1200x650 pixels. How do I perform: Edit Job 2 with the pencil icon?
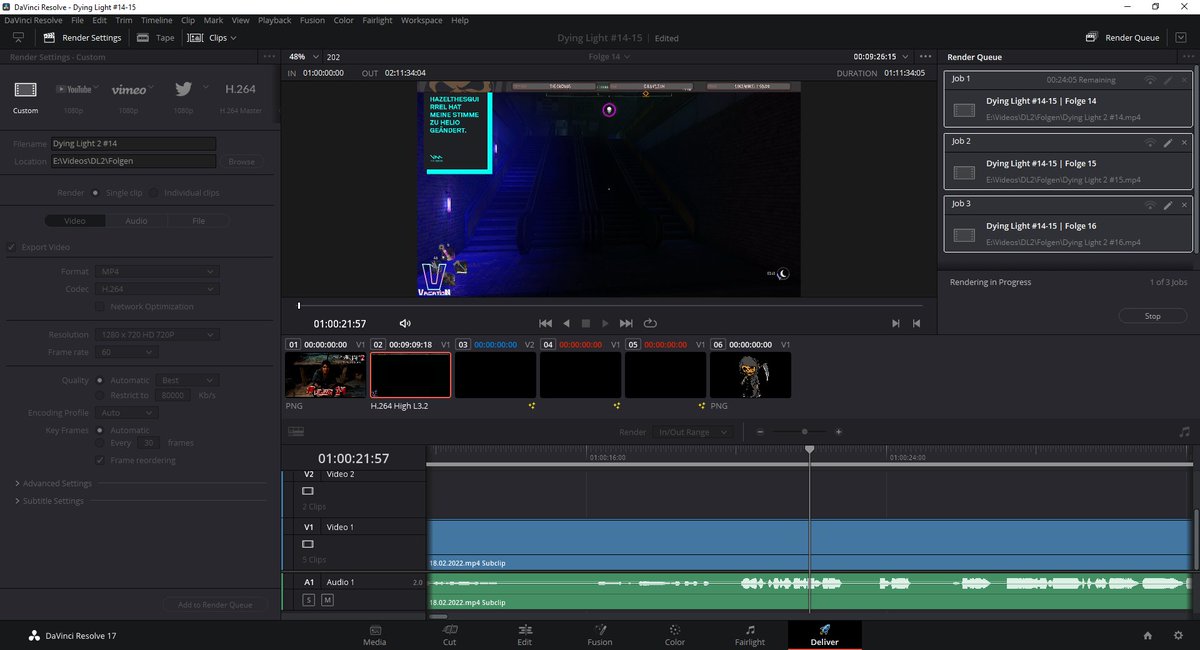[1167, 142]
